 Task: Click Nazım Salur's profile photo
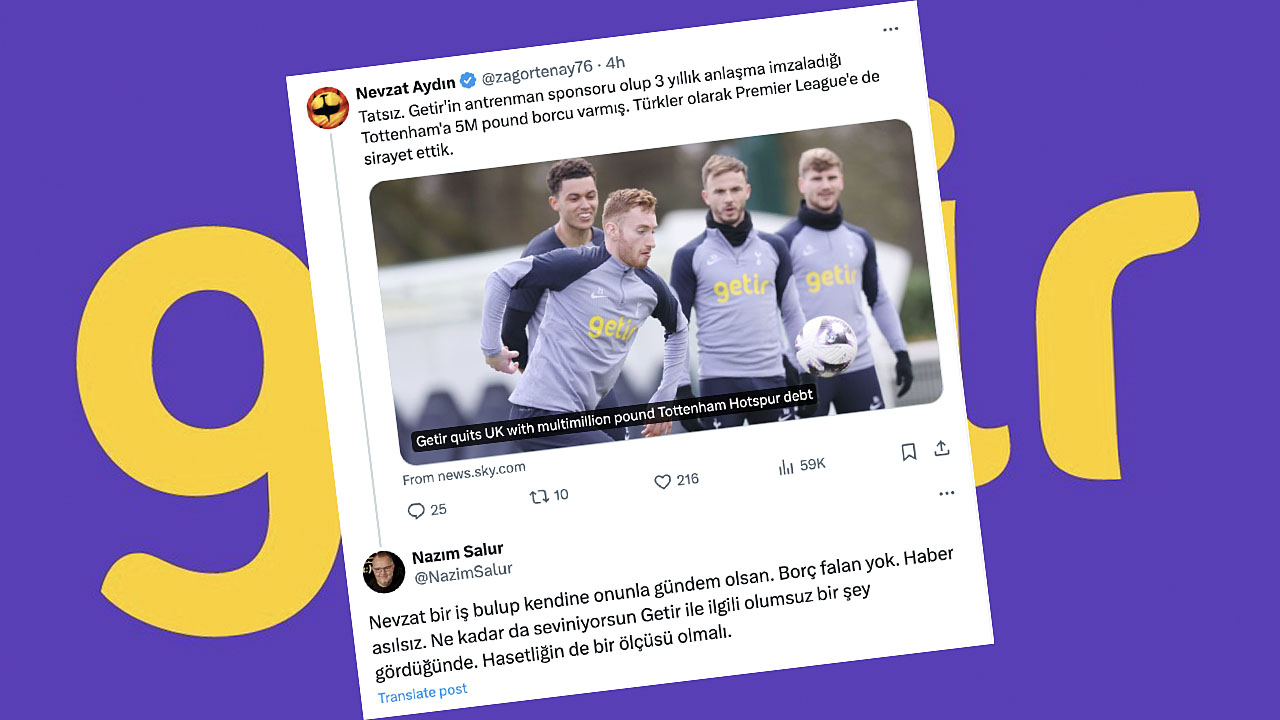click(383, 572)
